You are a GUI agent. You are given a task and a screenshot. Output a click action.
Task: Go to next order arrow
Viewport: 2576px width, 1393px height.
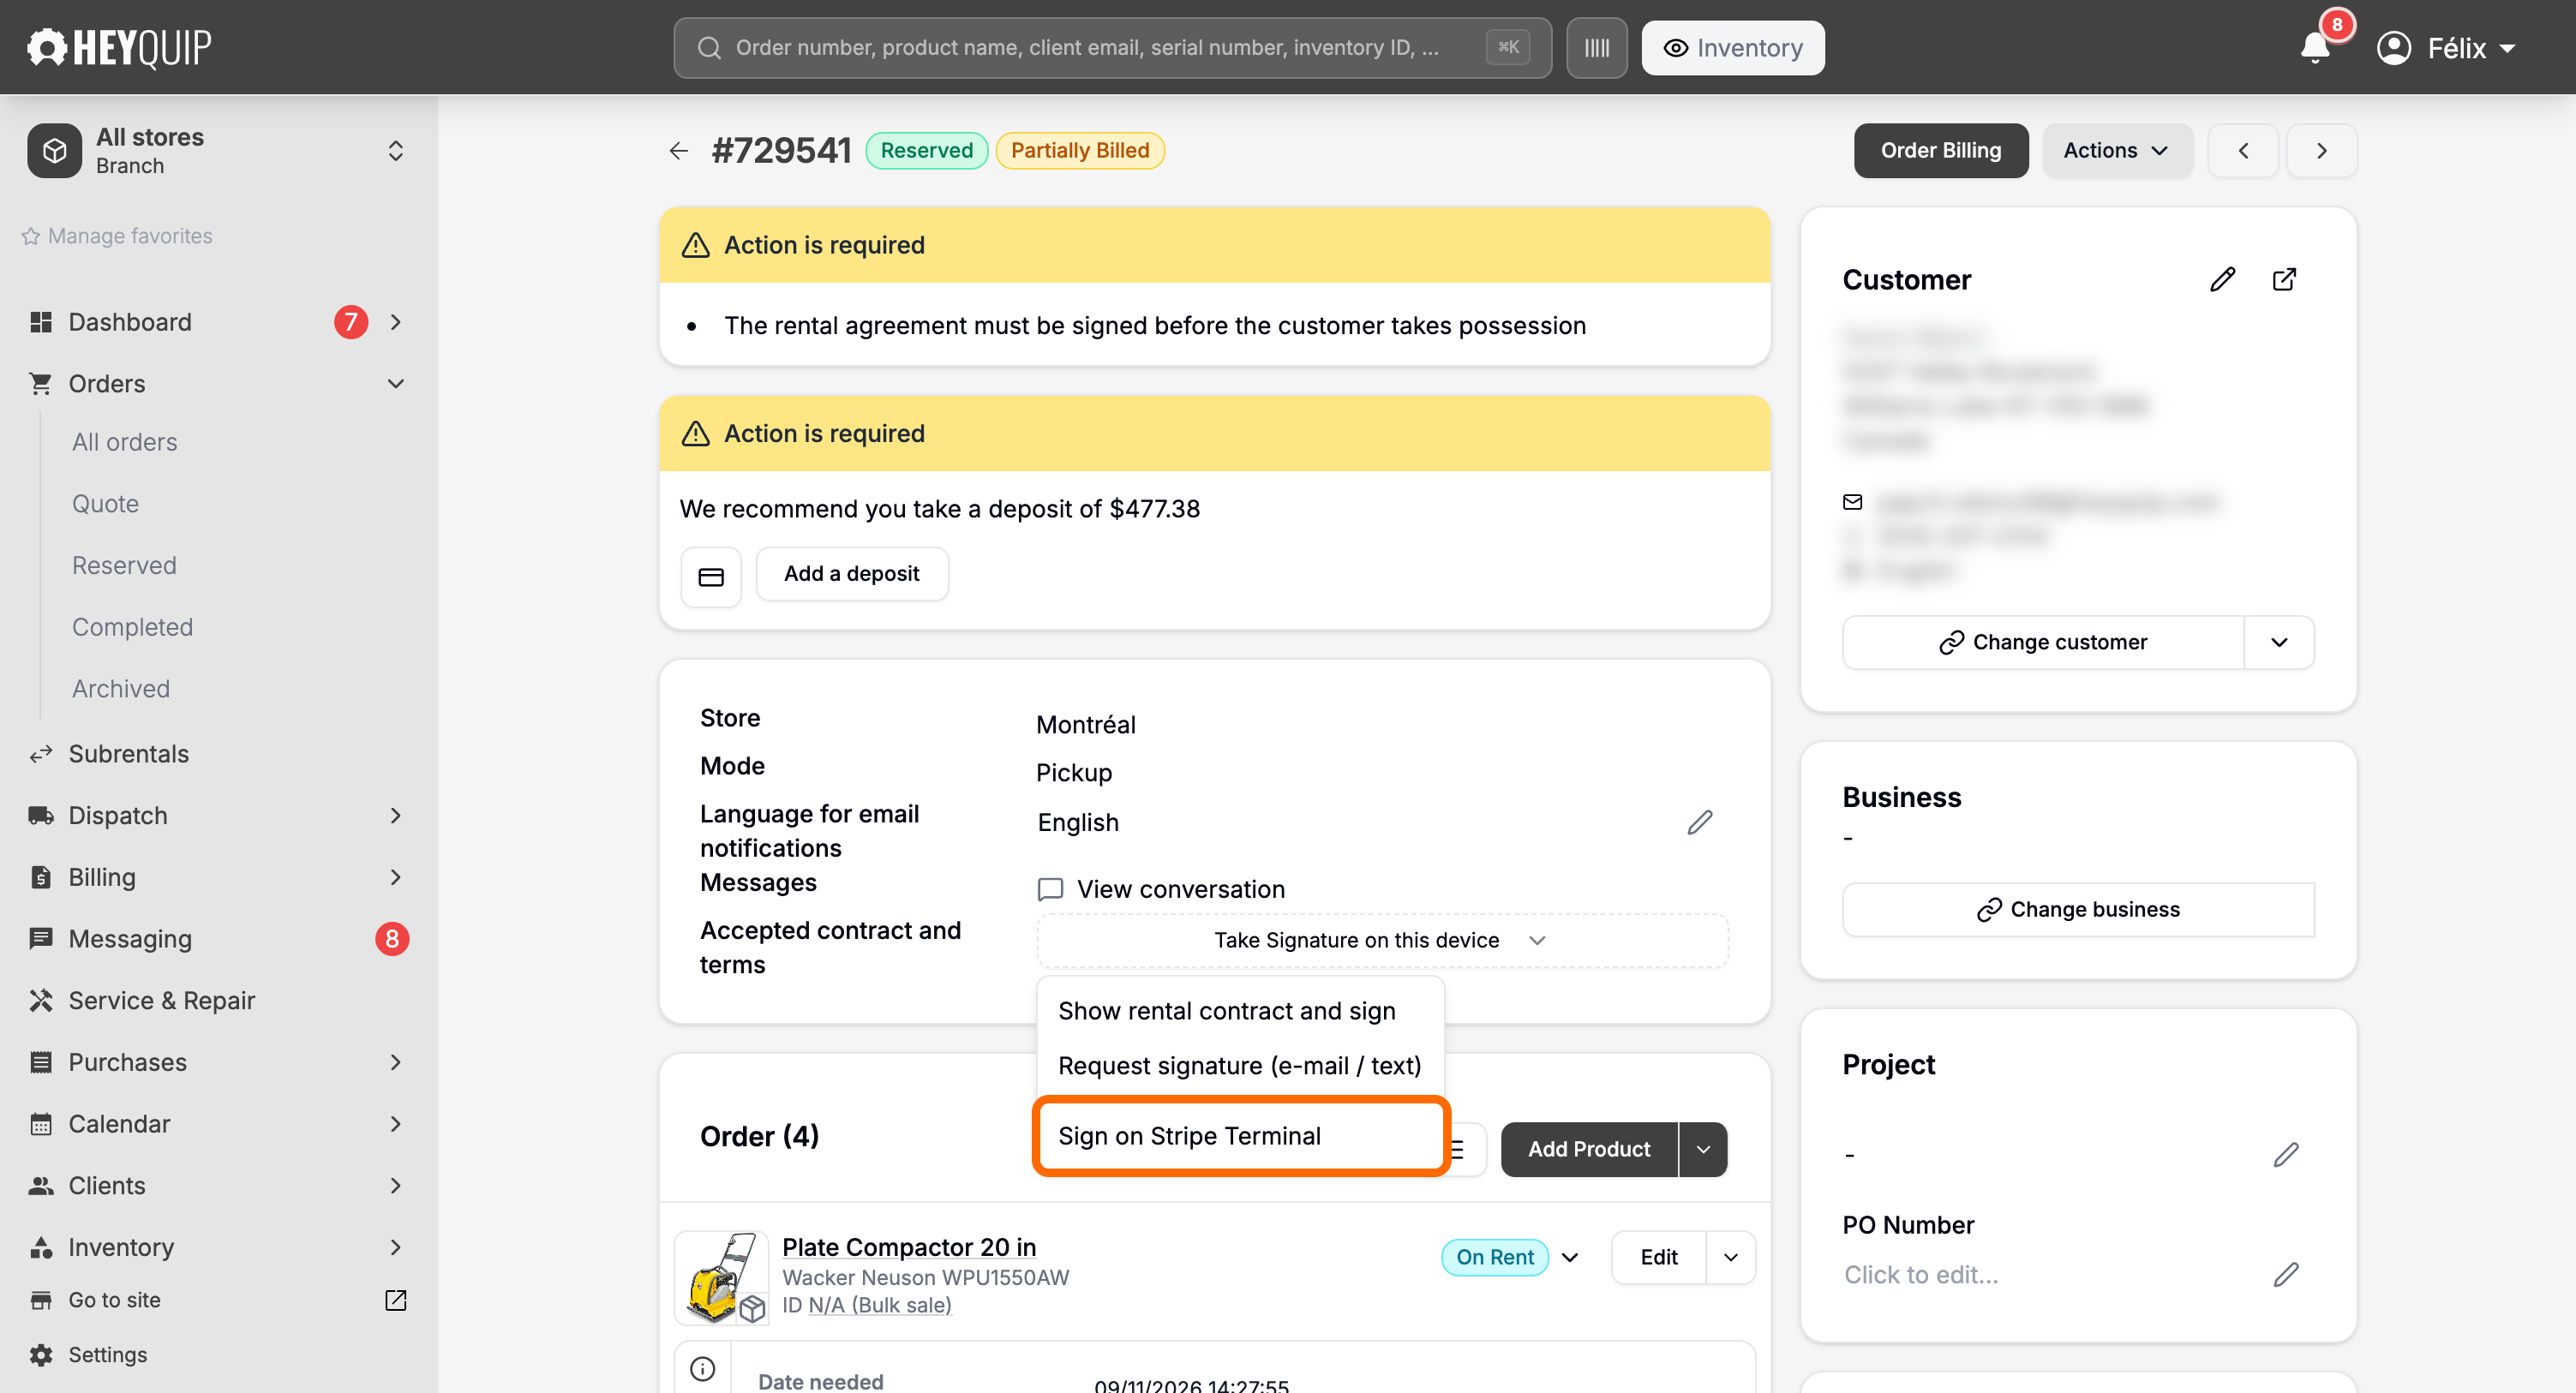(2322, 151)
